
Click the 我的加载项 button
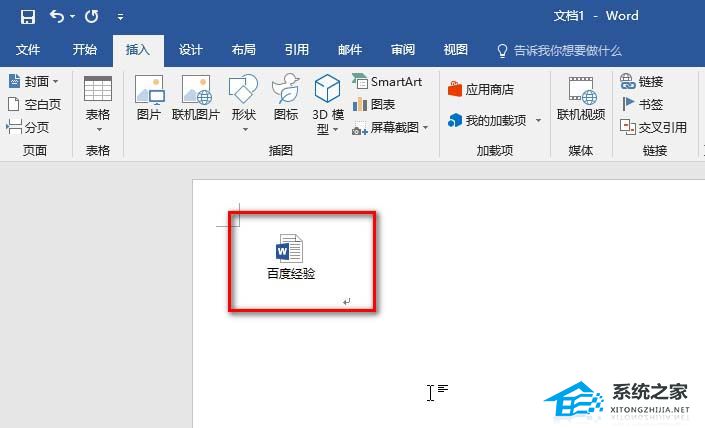click(x=487, y=120)
